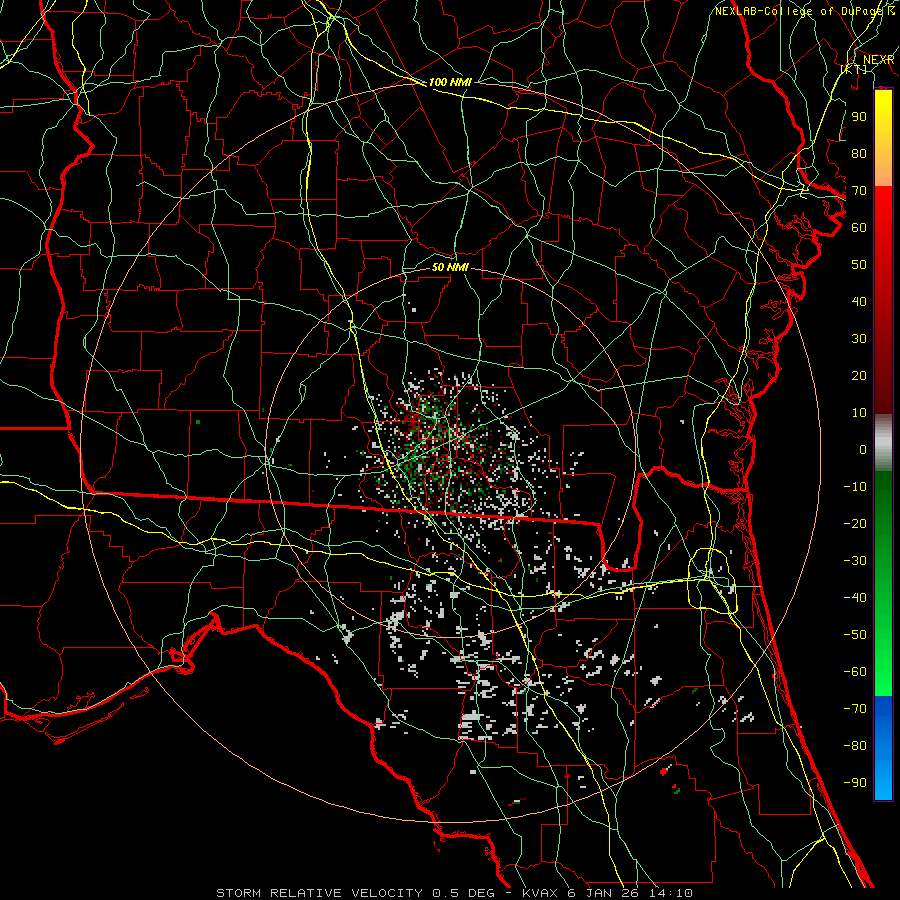Select the Storm Relative Velocity caption at bottom
The image size is (900, 900).
click(454, 893)
